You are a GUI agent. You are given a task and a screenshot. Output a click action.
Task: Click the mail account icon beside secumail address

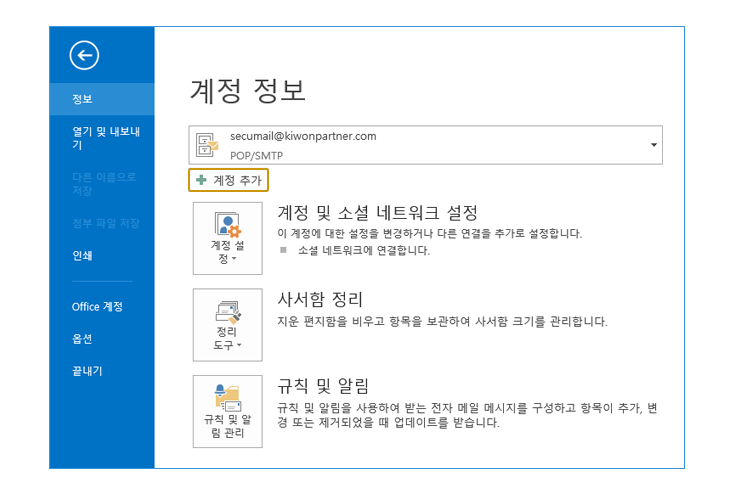[x=207, y=145]
